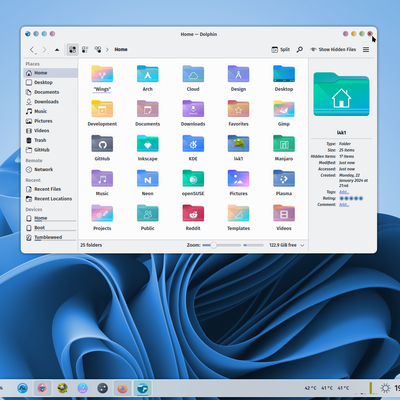Open the Neon folder
Viewport: 400px width, 400px height.
[x=148, y=178]
